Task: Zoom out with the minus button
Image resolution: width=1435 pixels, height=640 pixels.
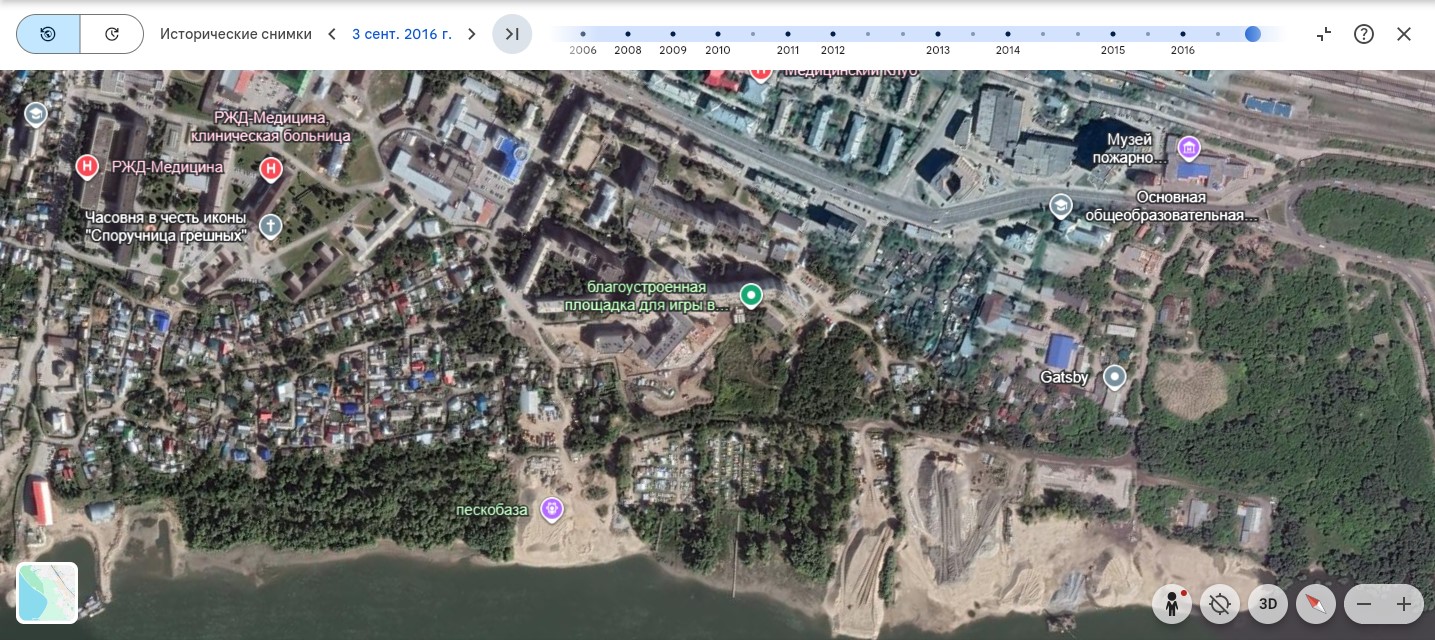Action: tap(1364, 604)
